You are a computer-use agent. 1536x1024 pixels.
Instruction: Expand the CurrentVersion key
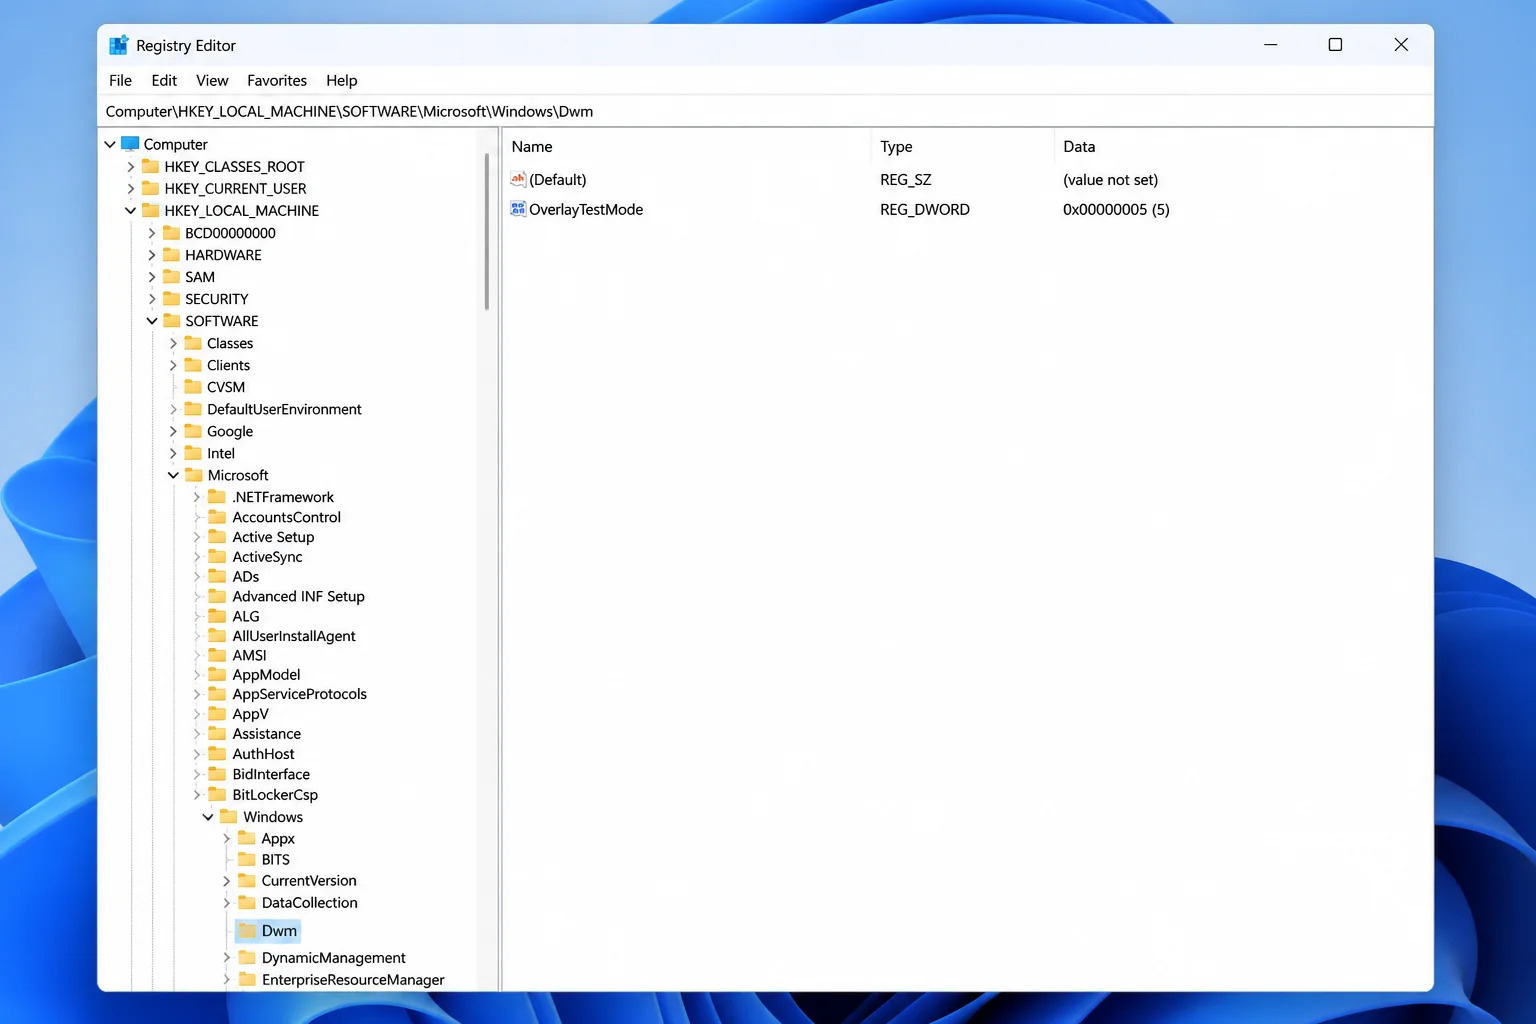(227, 881)
